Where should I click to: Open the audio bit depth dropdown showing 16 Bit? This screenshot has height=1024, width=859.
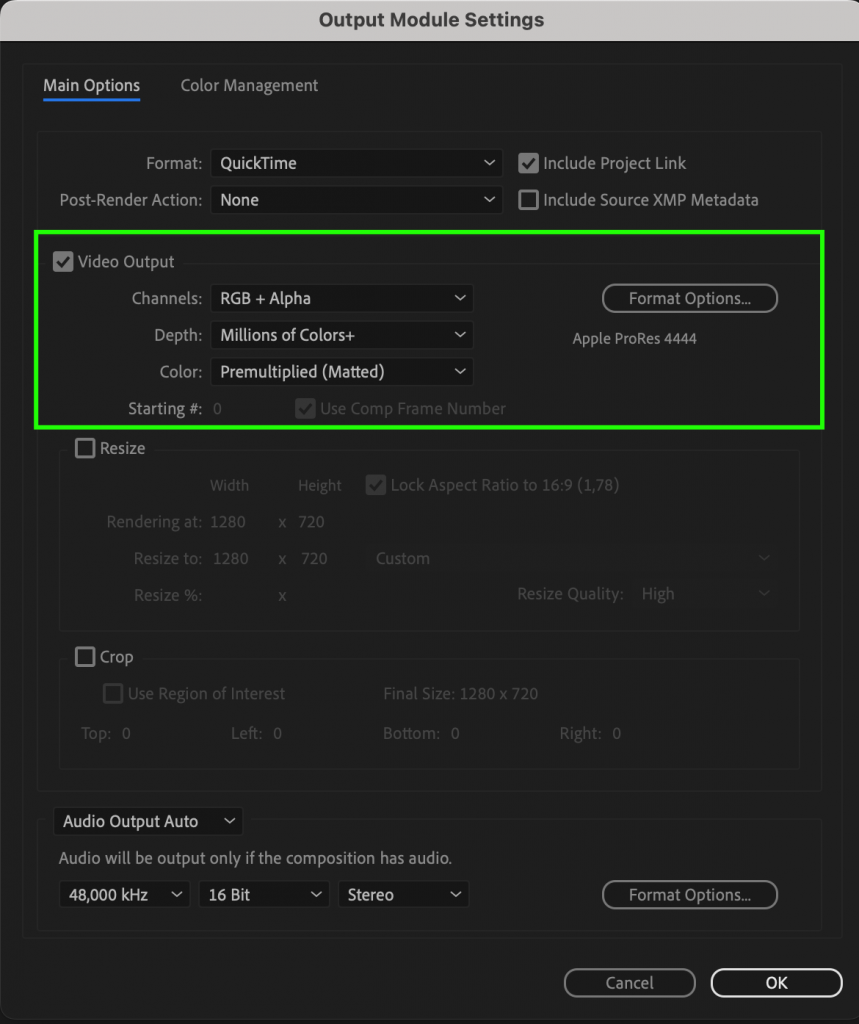tap(263, 894)
